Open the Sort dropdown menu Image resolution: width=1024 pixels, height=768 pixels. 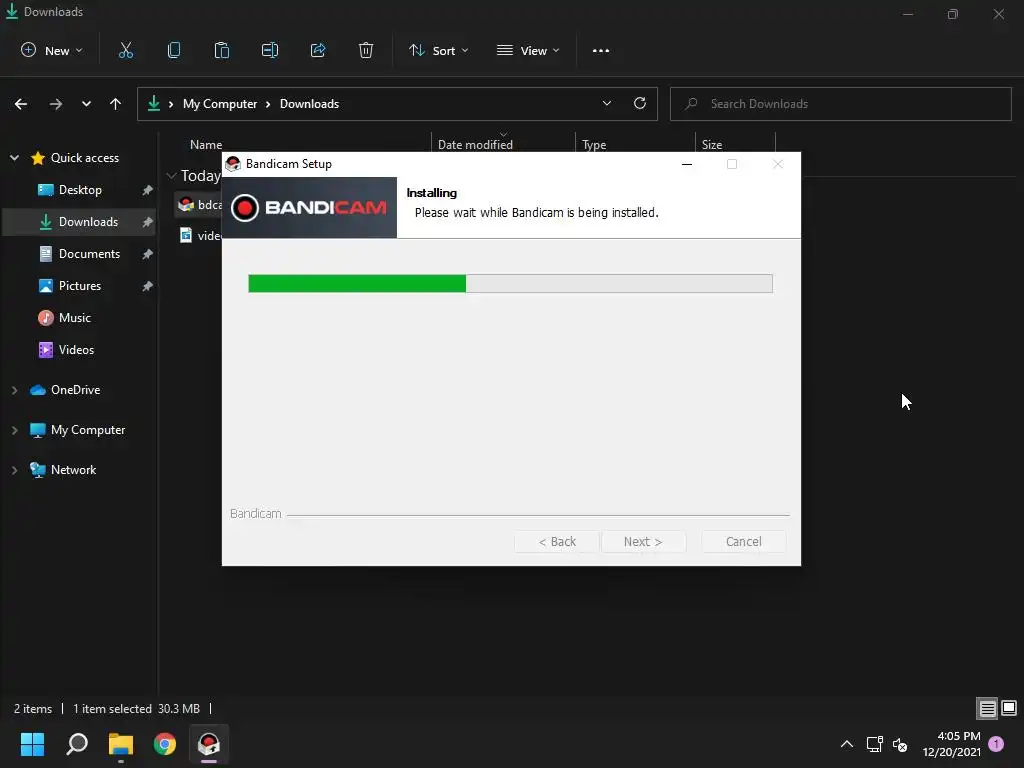click(x=439, y=50)
